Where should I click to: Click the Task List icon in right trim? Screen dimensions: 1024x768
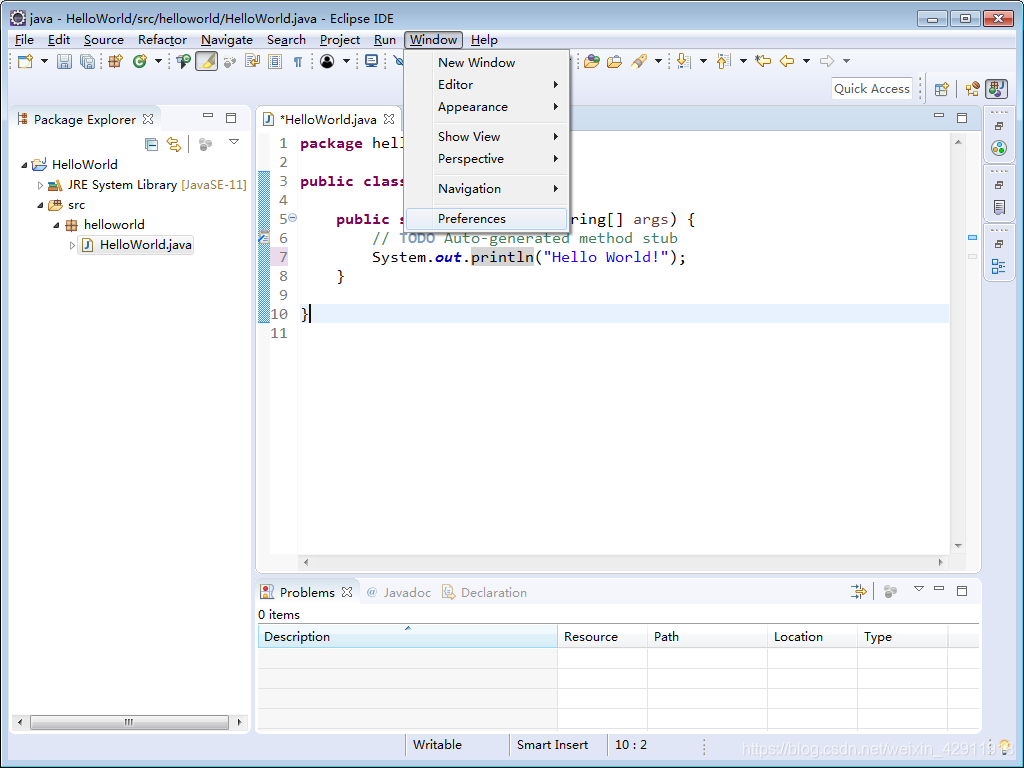point(999,208)
